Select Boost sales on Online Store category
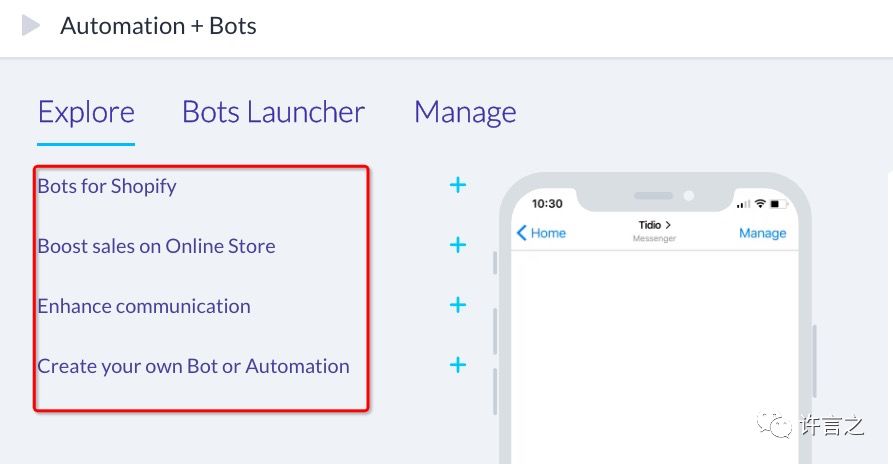The height and width of the screenshot is (464, 893). point(157,246)
